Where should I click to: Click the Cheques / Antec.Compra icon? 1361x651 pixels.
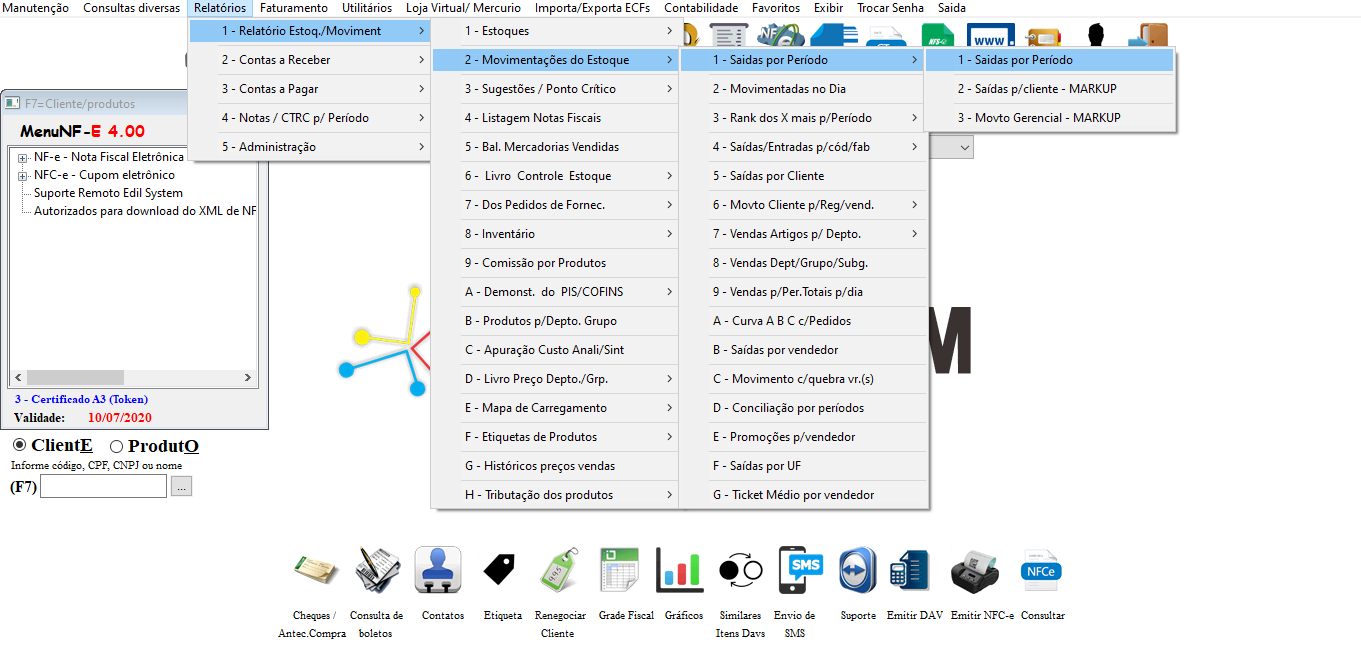click(315, 571)
